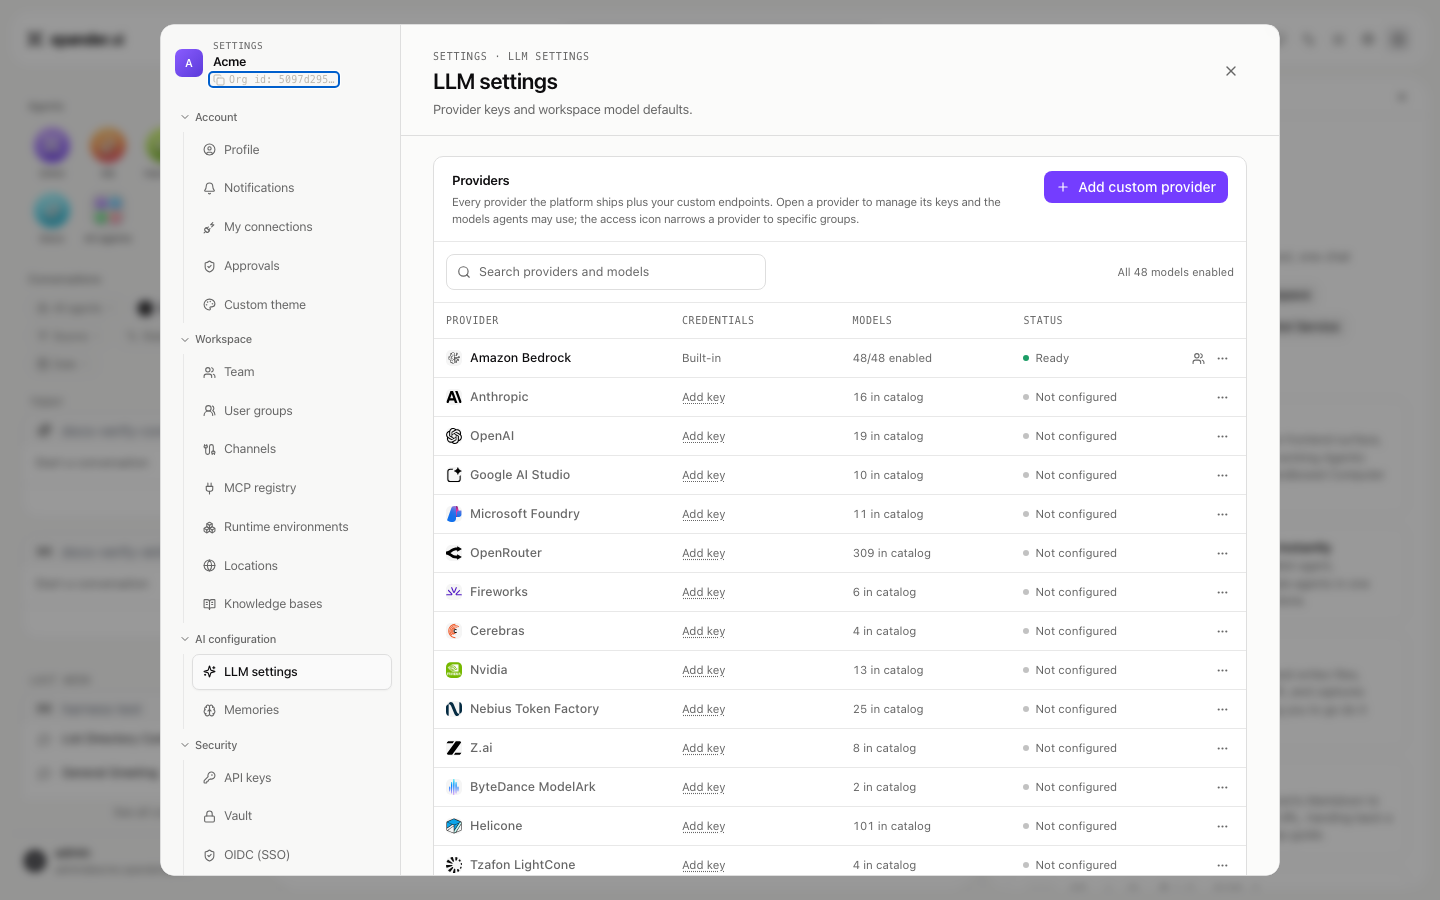The height and width of the screenshot is (900, 1440).
Task: Click the Amazon Bedrock provider logo icon
Action: [454, 358]
